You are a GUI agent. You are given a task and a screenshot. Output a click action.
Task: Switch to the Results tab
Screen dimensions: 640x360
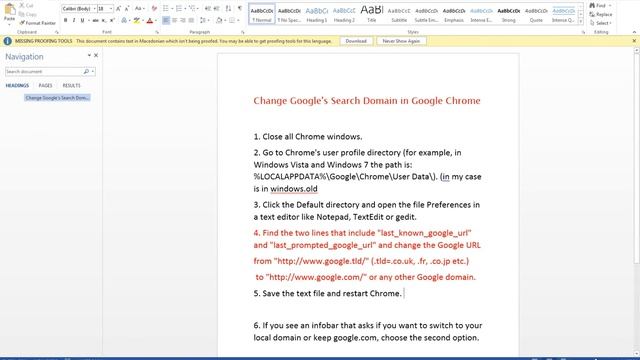tap(71, 85)
